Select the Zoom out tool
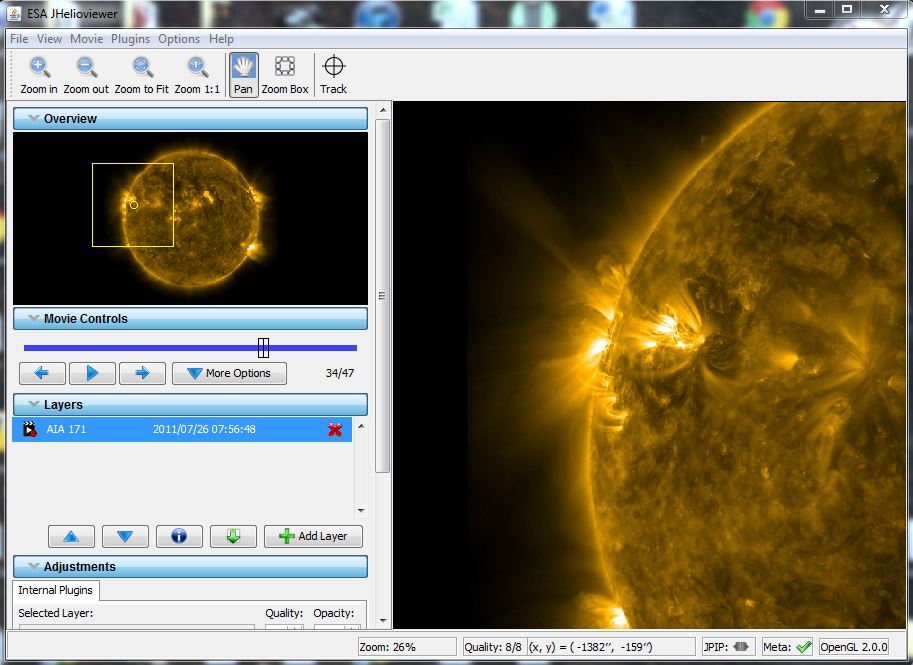Viewport: 913px width, 665px height. point(86,75)
